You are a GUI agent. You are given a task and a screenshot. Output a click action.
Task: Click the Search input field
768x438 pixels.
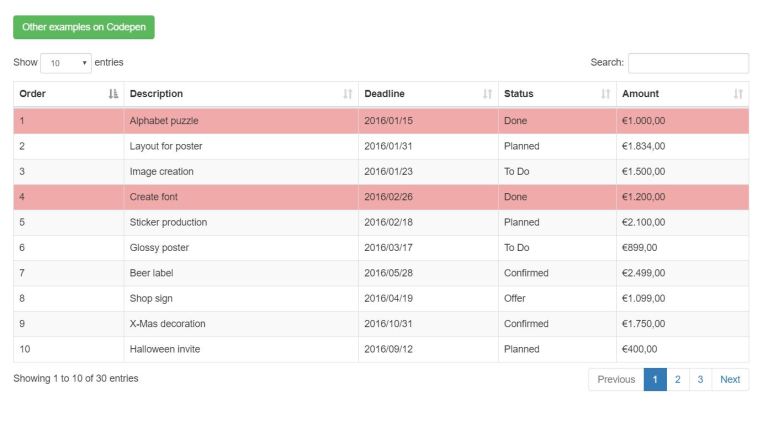(x=688, y=63)
